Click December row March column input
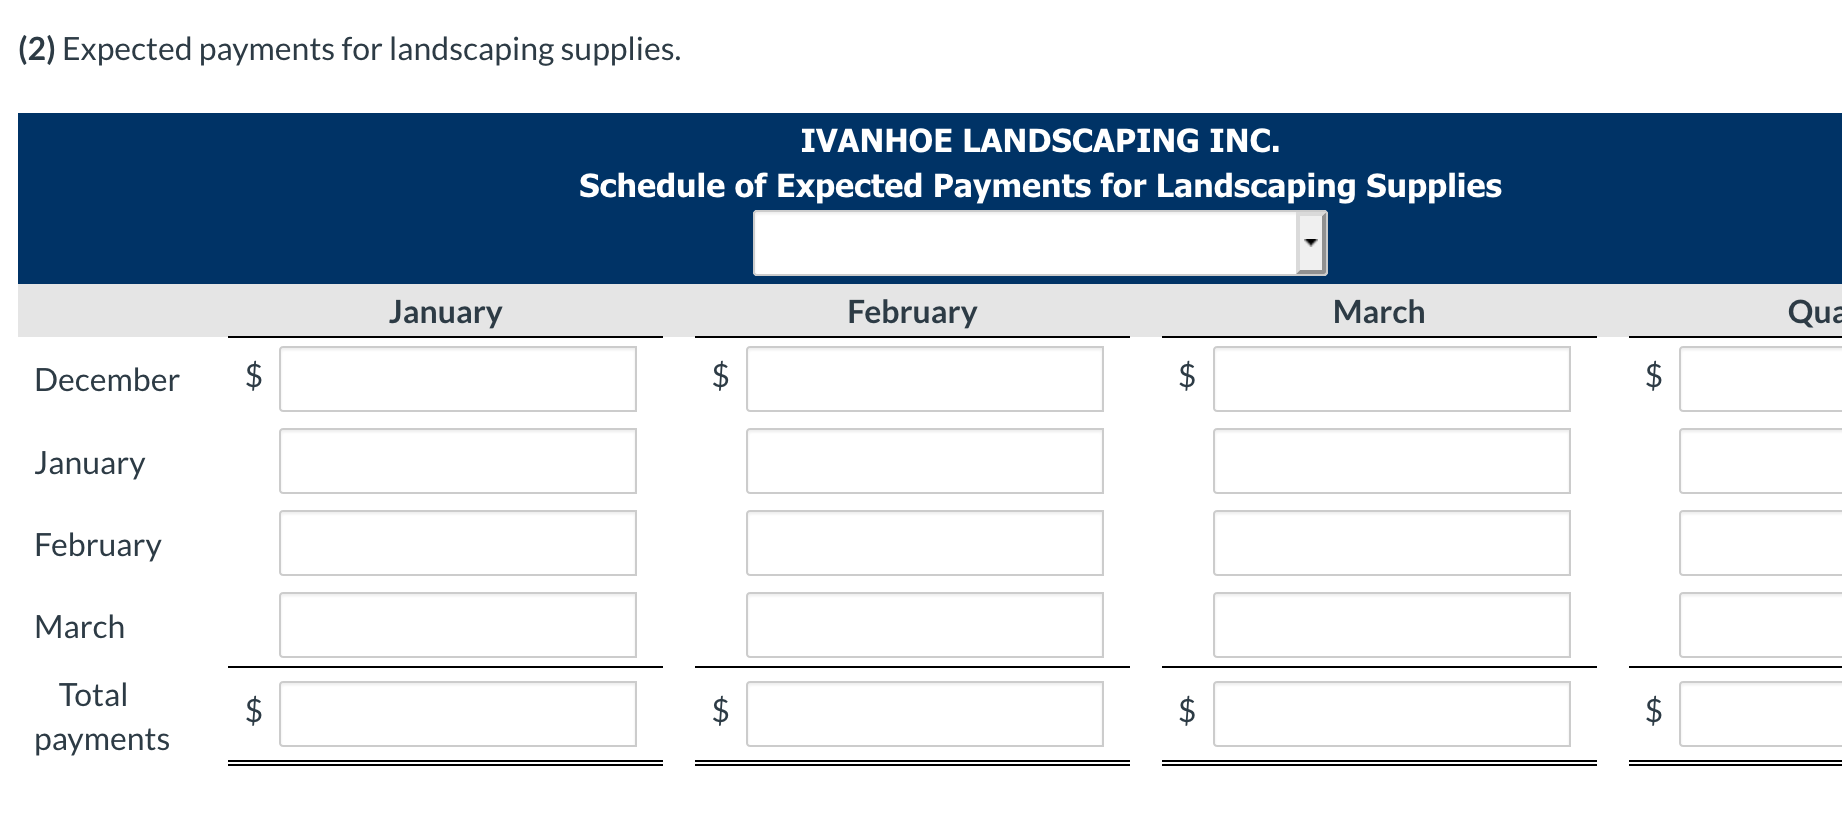The width and height of the screenshot is (1842, 840). point(1392,379)
